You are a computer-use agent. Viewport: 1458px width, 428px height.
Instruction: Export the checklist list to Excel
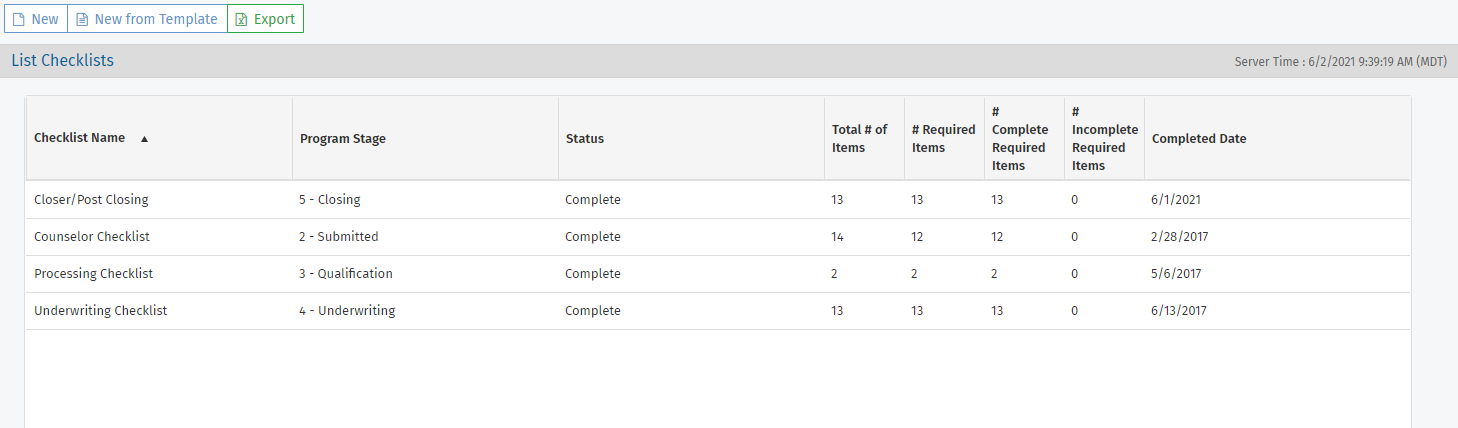point(265,19)
